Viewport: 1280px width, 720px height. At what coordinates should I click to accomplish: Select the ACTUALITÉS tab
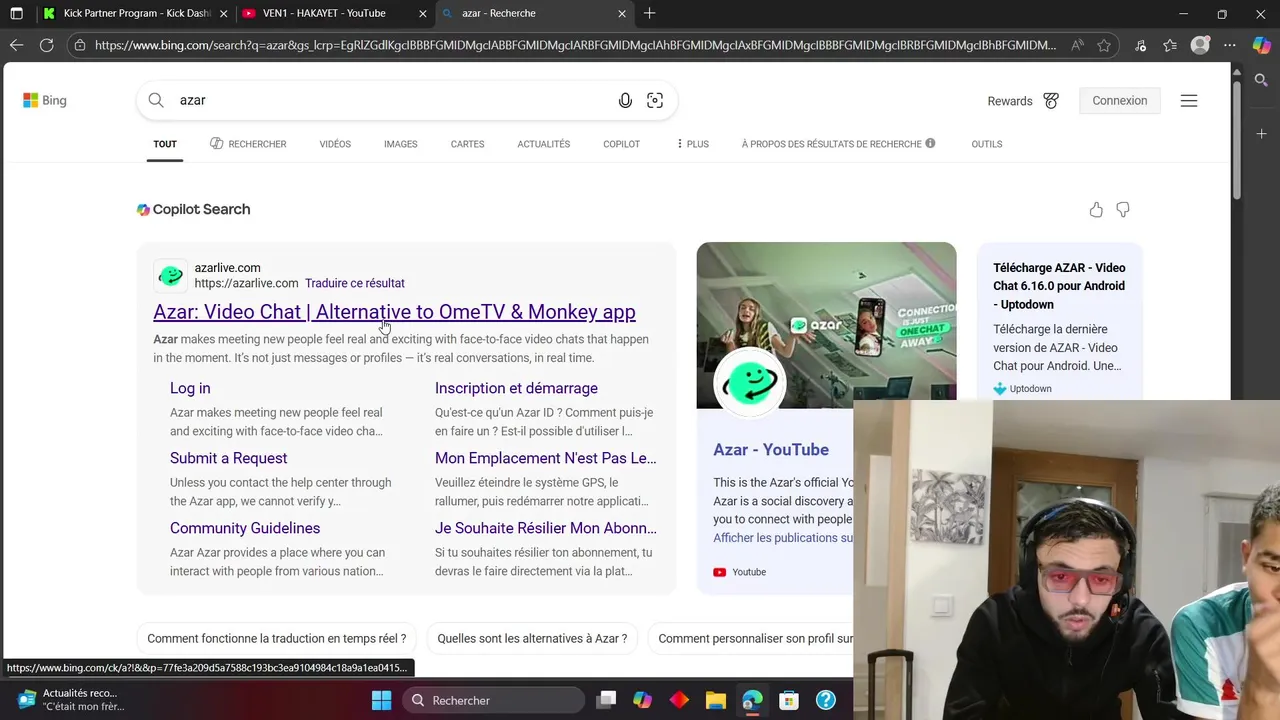[543, 144]
